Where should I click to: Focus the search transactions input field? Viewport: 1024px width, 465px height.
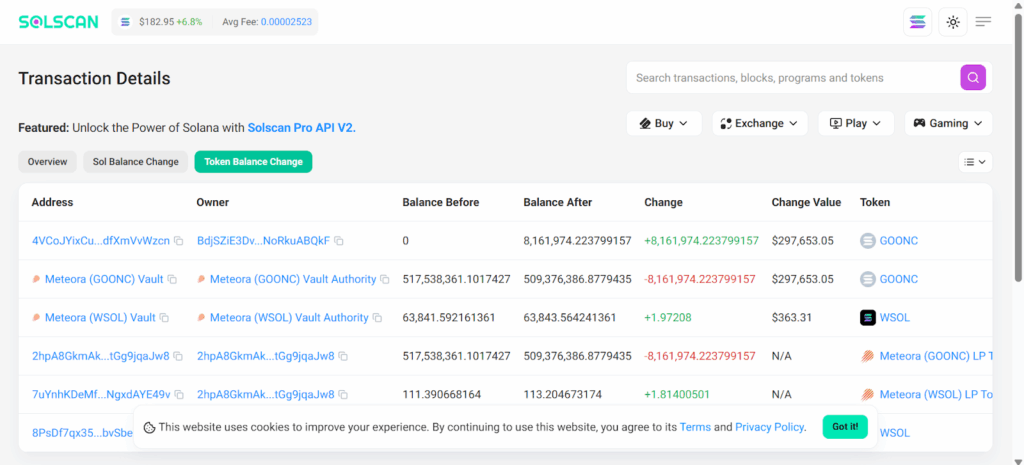point(790,78)
